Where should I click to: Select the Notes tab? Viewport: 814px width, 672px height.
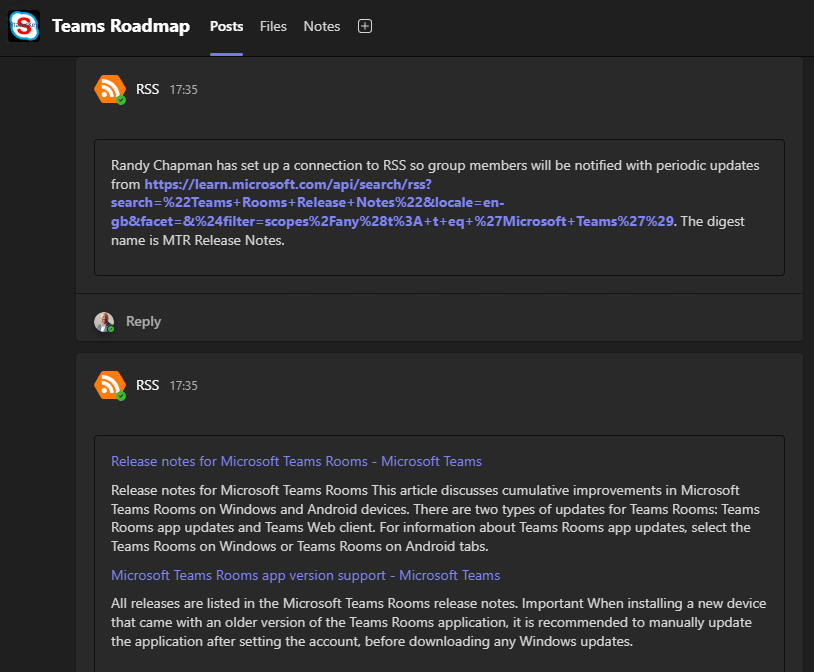322,26
